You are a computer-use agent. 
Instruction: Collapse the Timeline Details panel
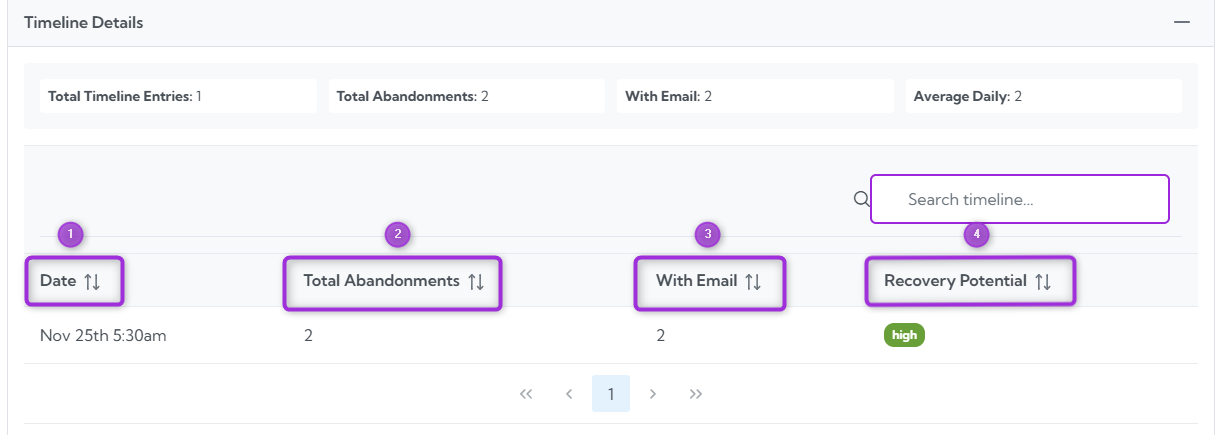point(1182,22)
